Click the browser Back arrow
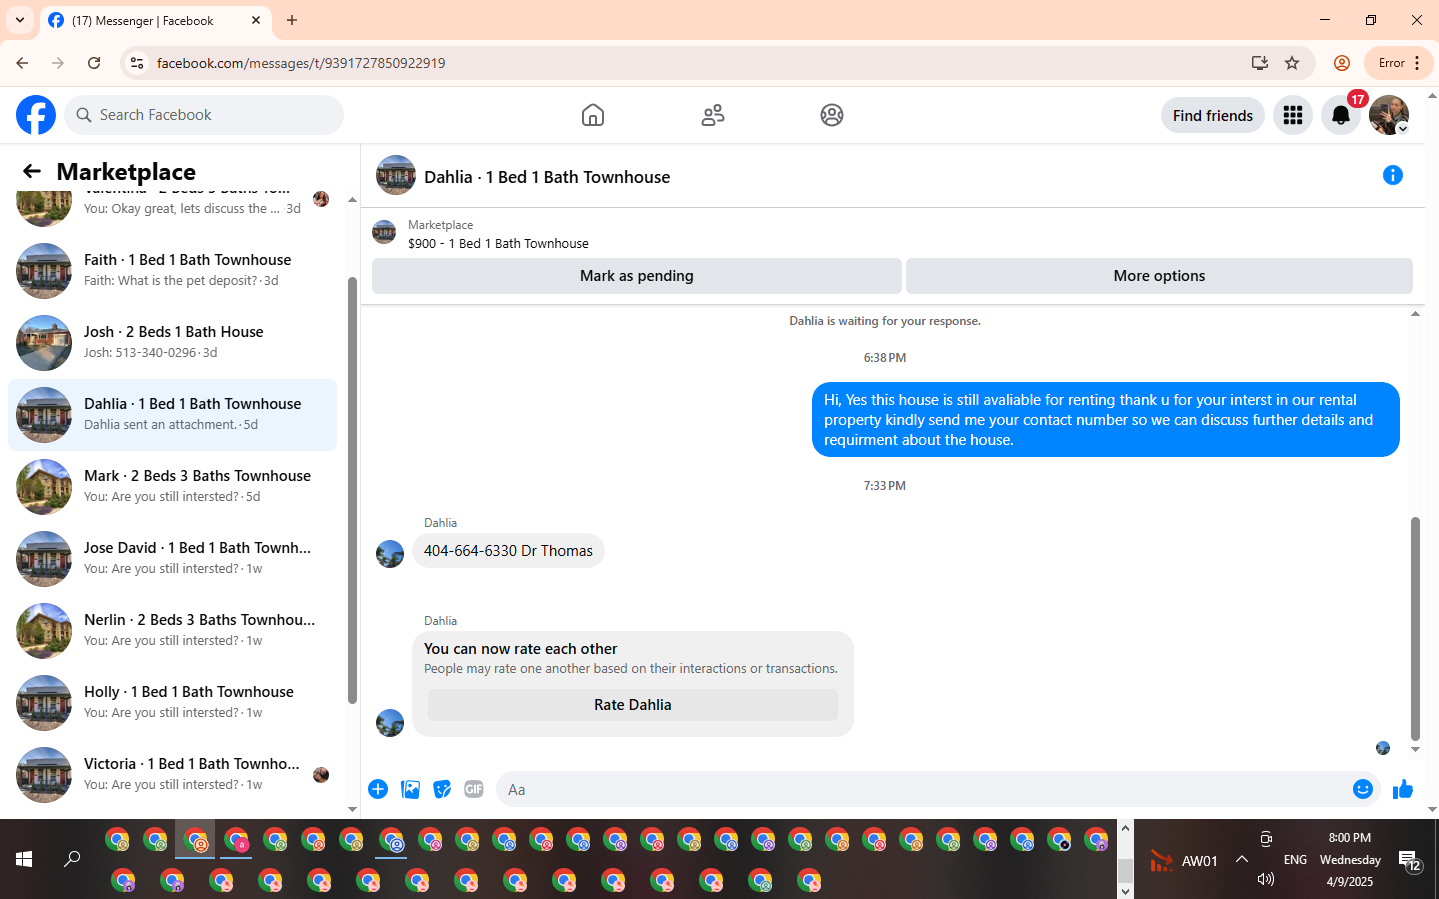This screenshot has height=899, width=1439. (x=22, y=63)
